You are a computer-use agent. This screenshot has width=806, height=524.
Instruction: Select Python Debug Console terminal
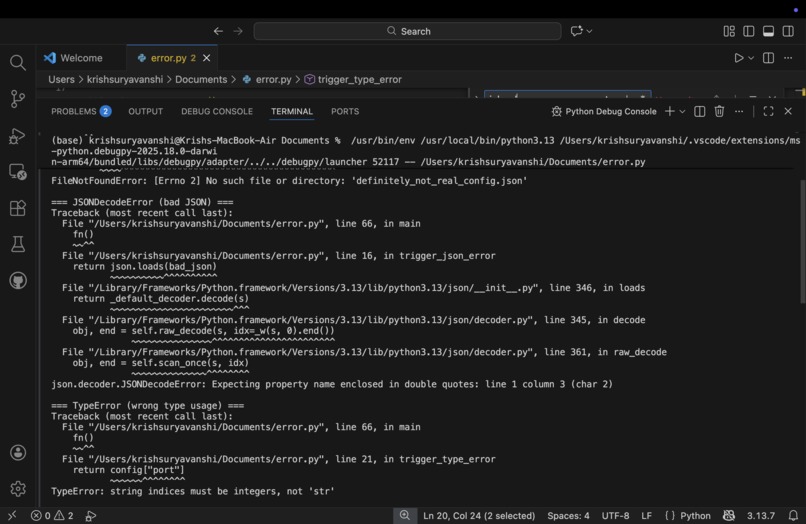pos(604,112)
